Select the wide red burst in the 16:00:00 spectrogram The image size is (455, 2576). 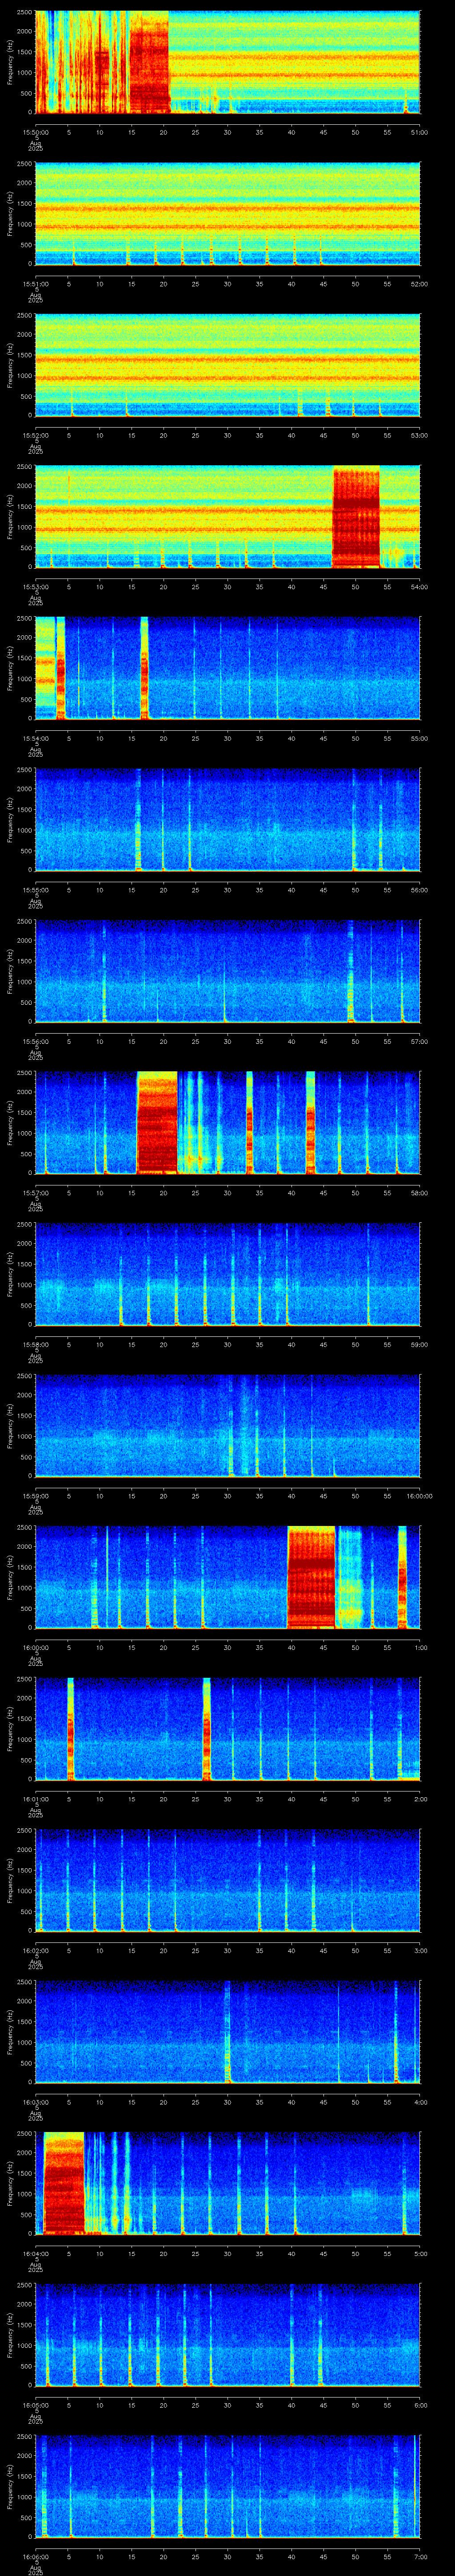pyautogui.click(x=311, y=1577)
